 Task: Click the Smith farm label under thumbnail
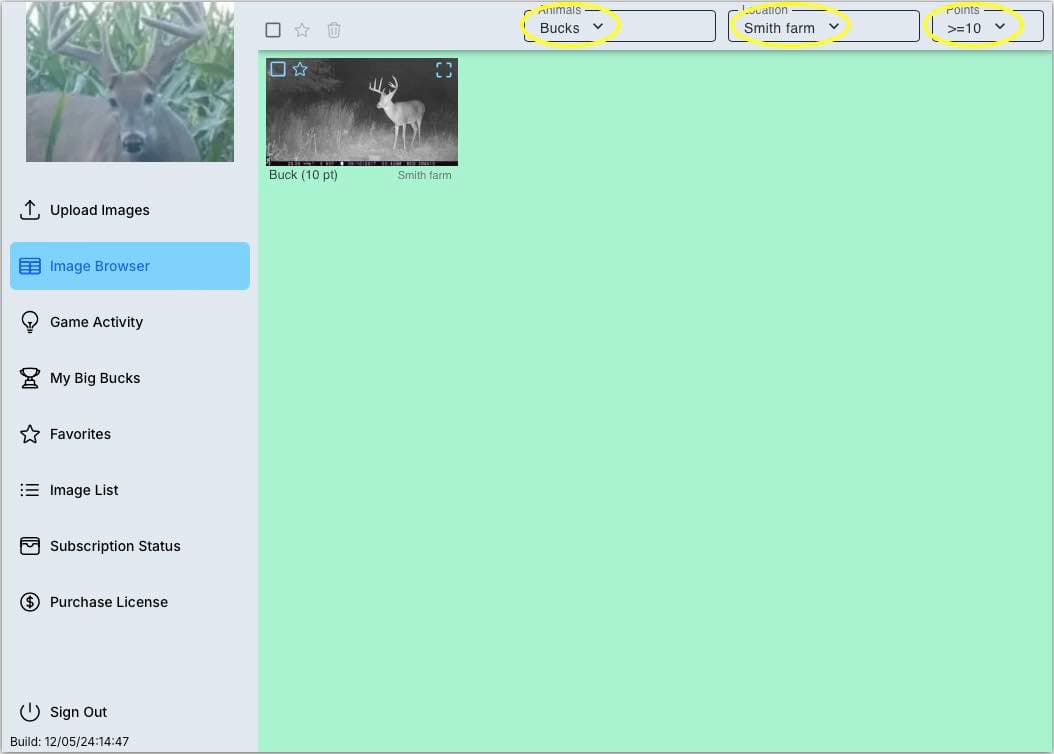[424, 175]
